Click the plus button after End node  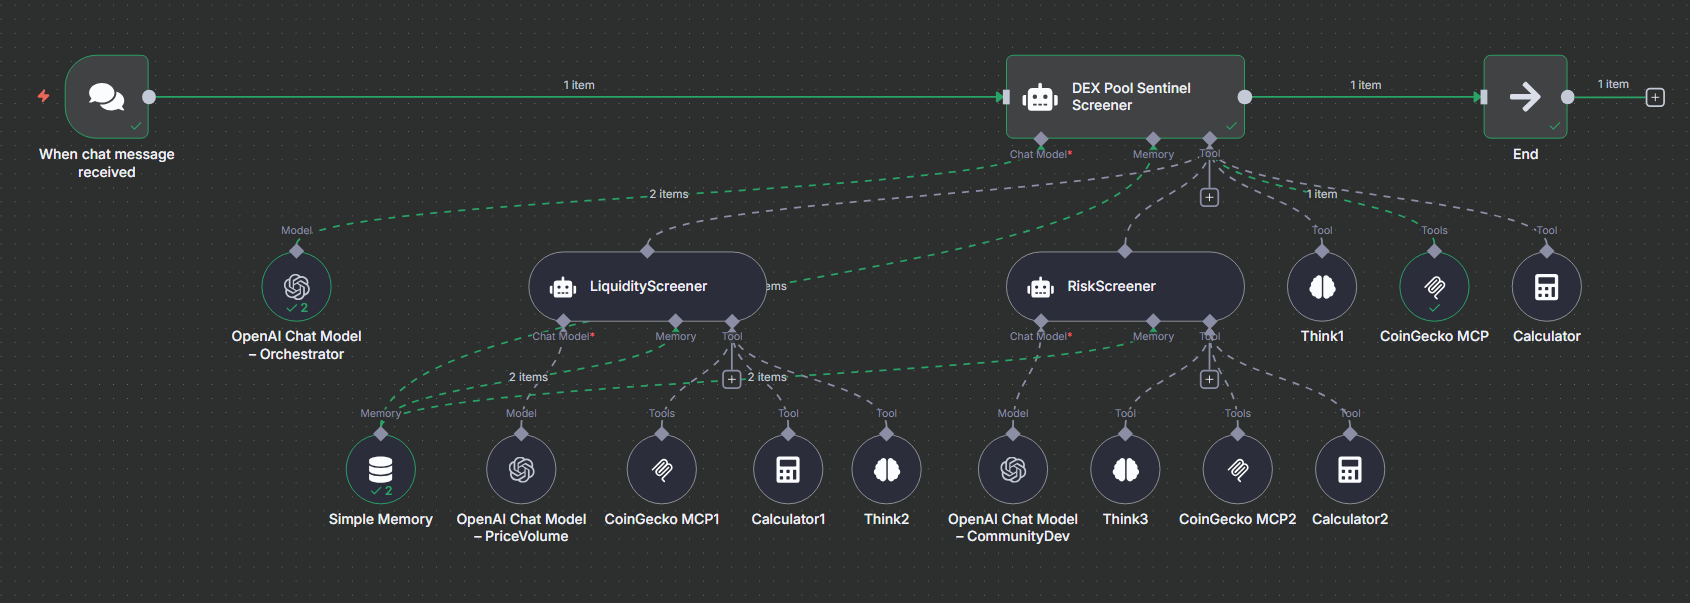(1656, 97)
